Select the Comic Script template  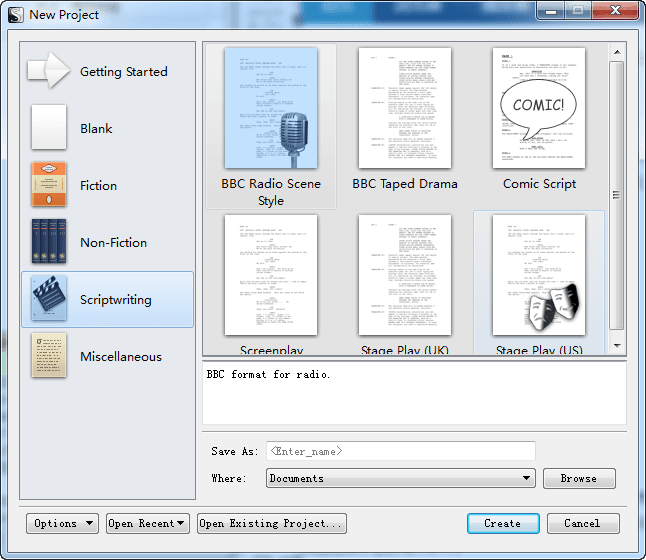point(539,109)
